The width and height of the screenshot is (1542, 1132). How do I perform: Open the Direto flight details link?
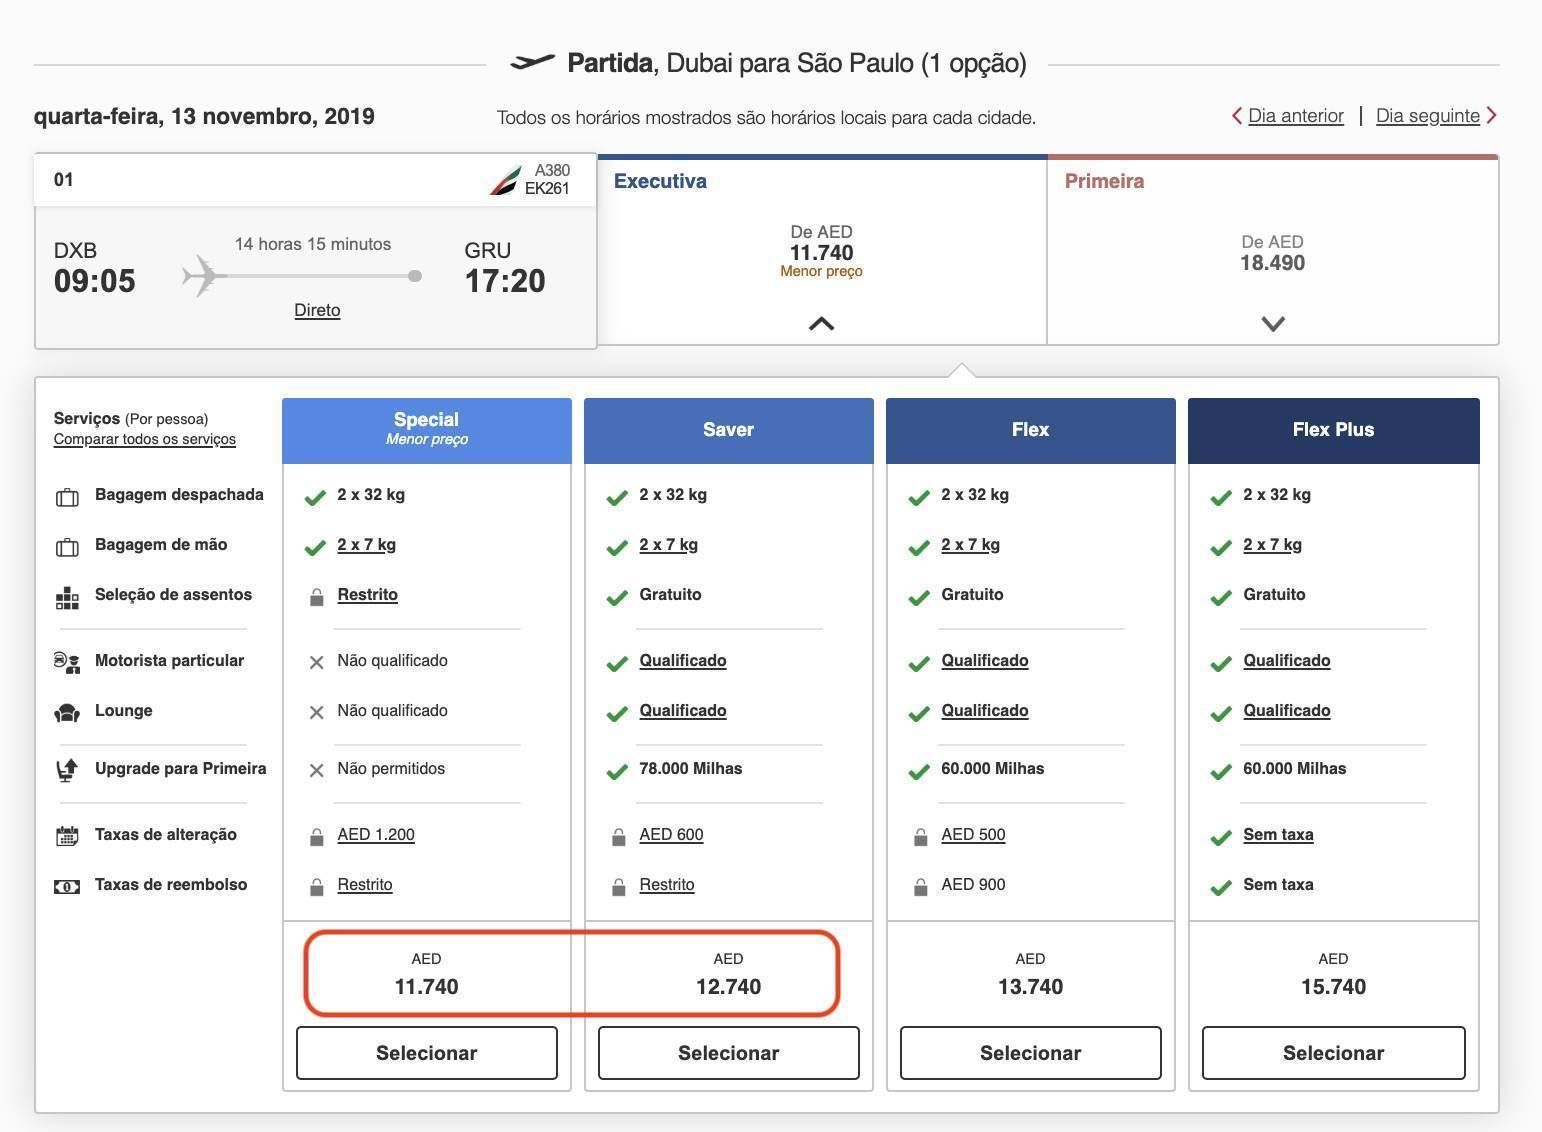click(317, 310)
